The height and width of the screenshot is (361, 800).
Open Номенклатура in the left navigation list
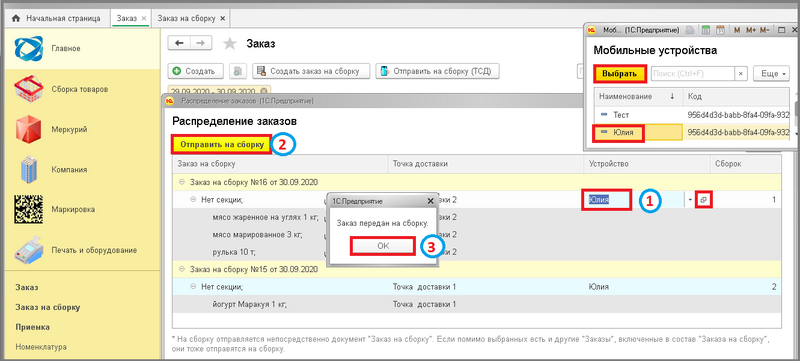click(x=41, y=347)
